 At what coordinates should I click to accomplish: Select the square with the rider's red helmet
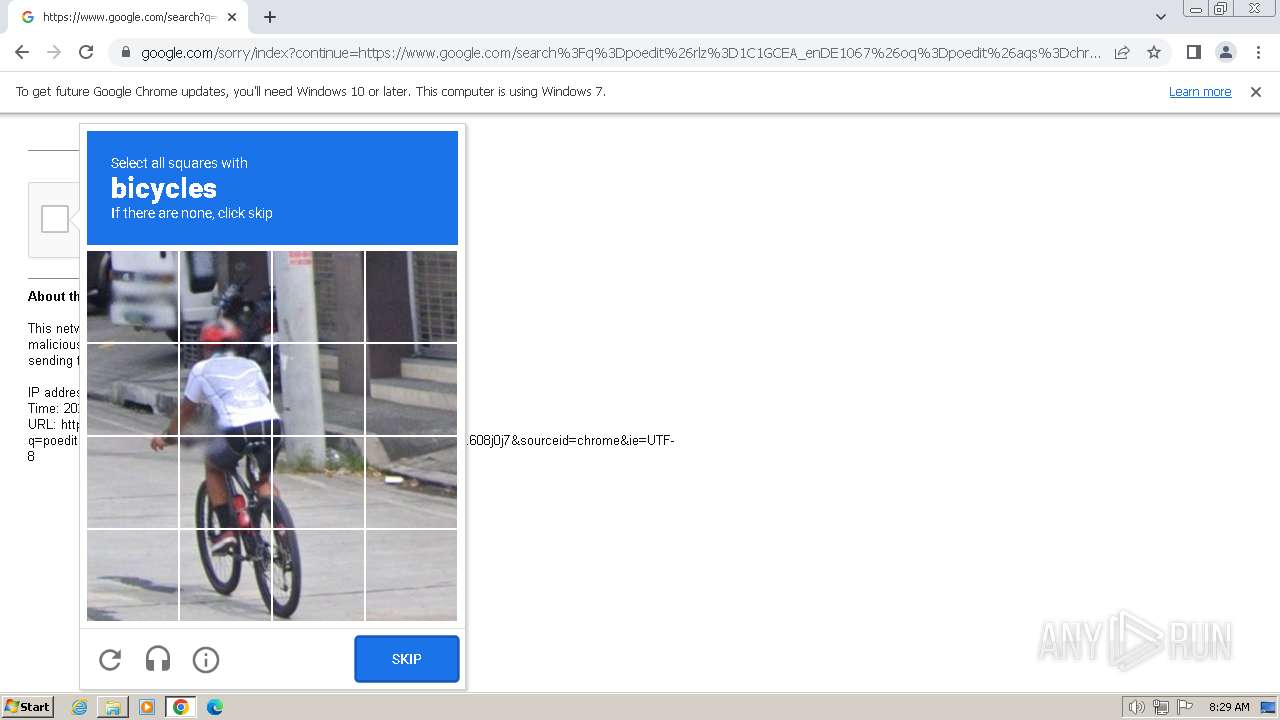(225, 296)
